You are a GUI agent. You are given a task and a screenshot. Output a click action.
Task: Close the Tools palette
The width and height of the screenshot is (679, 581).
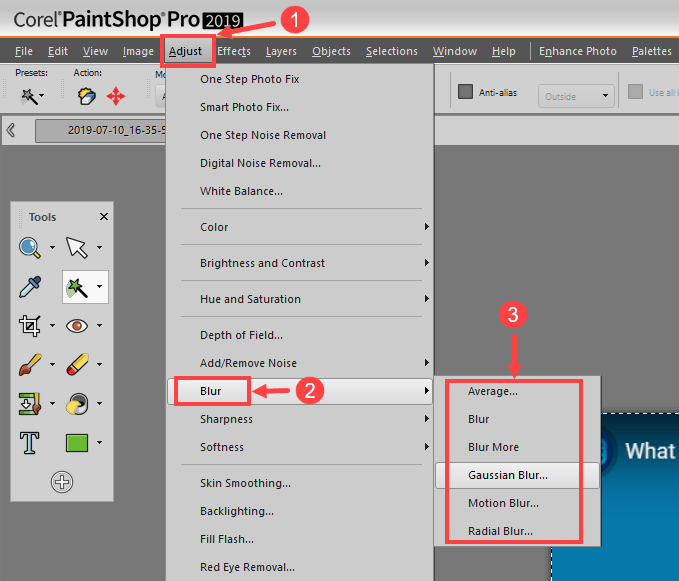[104, 216]
